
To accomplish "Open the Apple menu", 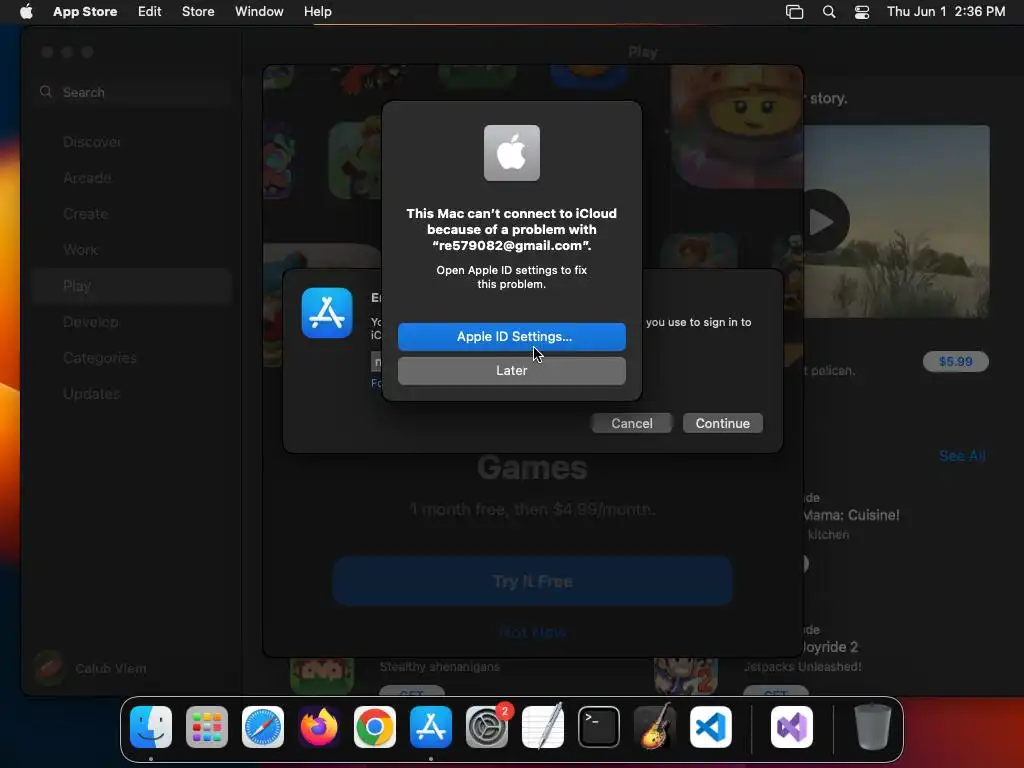I will coord(26,11).
